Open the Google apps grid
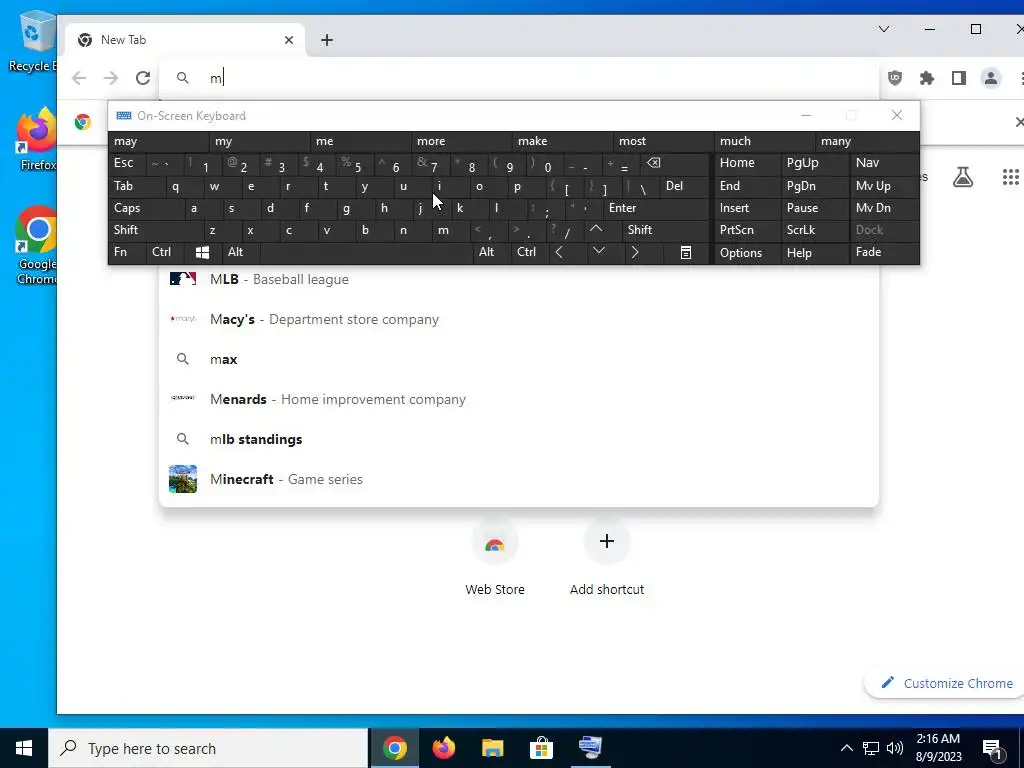Viewport: 1024px width, 768px height. tap(1010, 176)
